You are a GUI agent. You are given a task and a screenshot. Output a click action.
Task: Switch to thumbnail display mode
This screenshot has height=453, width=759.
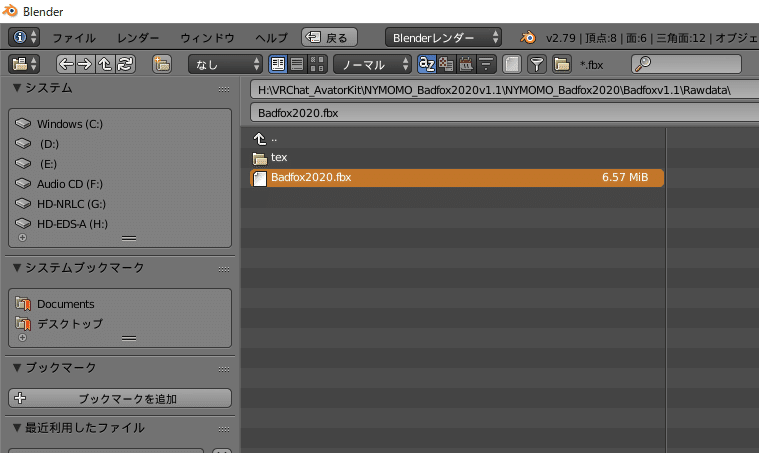pos(317,64)
